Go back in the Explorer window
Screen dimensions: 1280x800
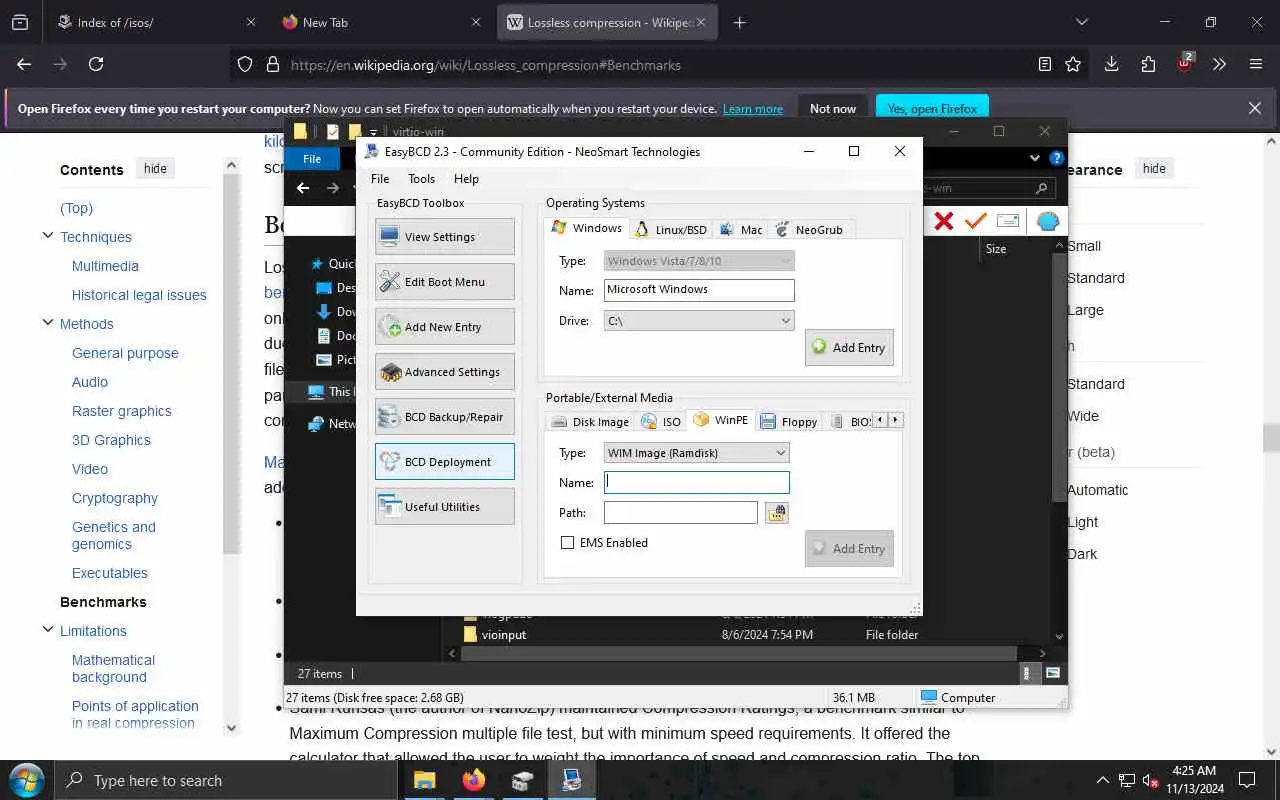coord(303,188)
